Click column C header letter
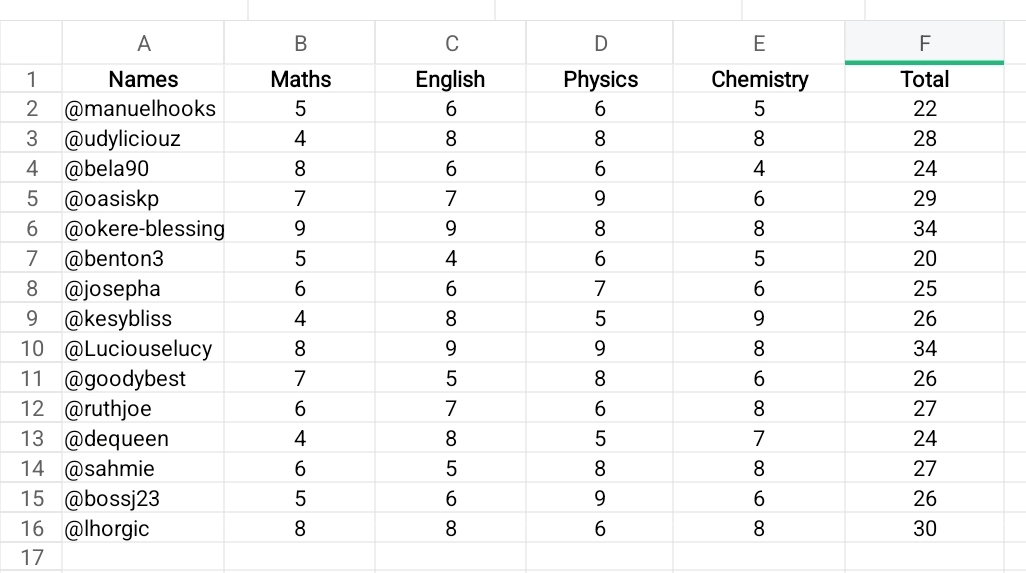Image resolution: width=1026 pixels, height=573 pixels. tap(451, 43)
